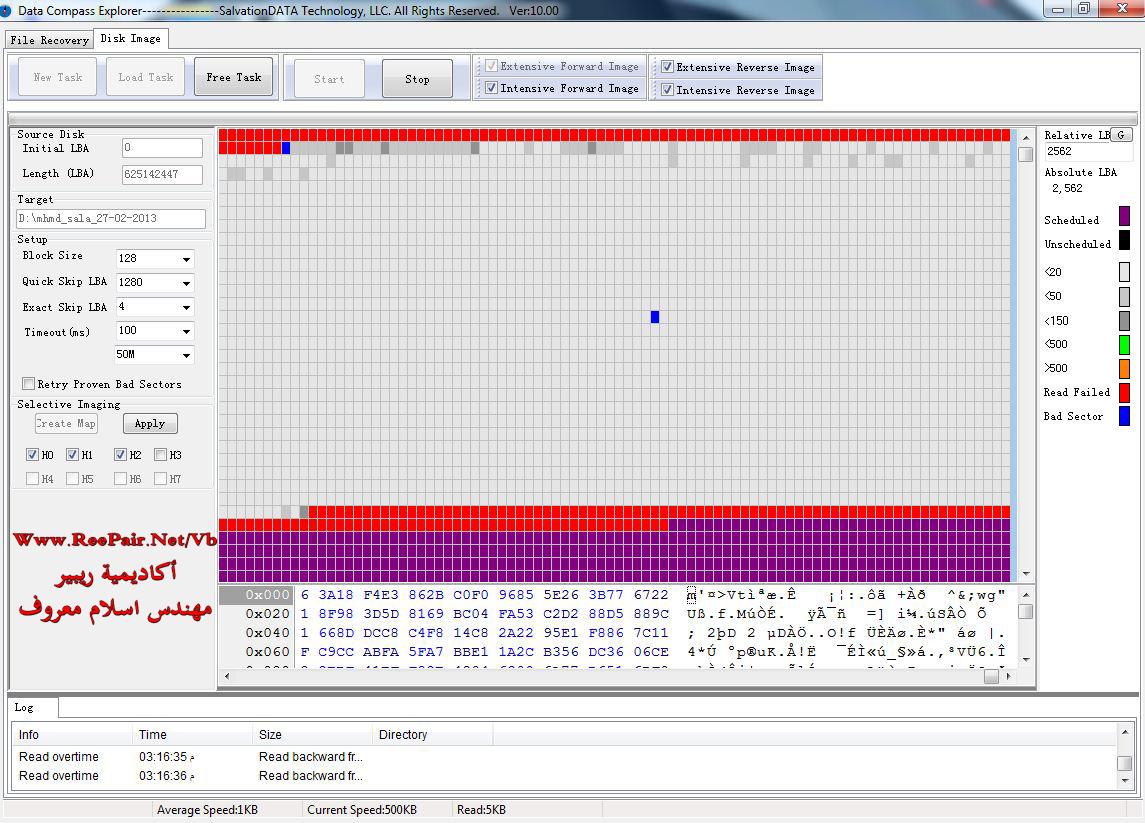
Task: Open the Quick Skip LBA dropdown
Action: click(x=186, y=283)
